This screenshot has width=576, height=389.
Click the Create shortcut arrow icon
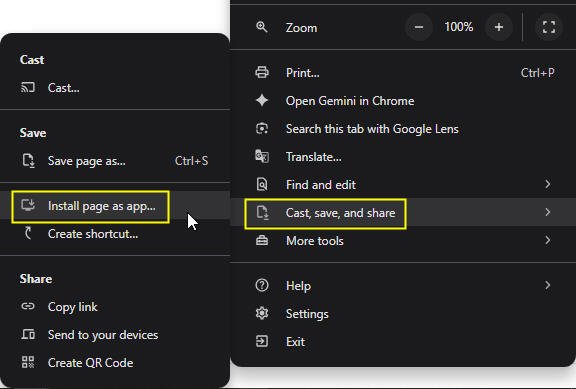coord(28,233)
